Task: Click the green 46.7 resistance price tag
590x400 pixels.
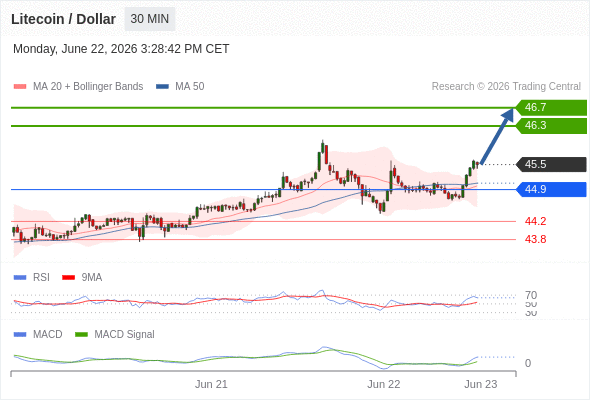Action: tap(551, 108)
